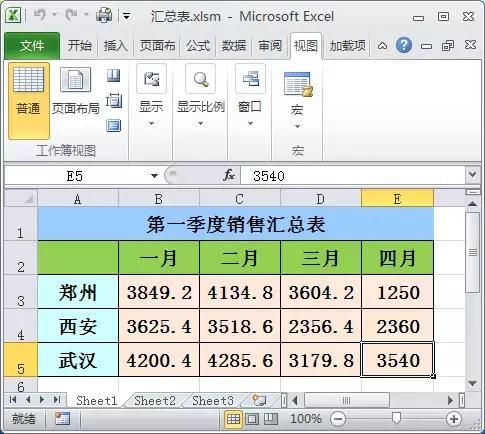The height and width of the screenshot is (434, 485).
Task: Open the 宏 dropdown arrow
Action: [x=297, y=127]
